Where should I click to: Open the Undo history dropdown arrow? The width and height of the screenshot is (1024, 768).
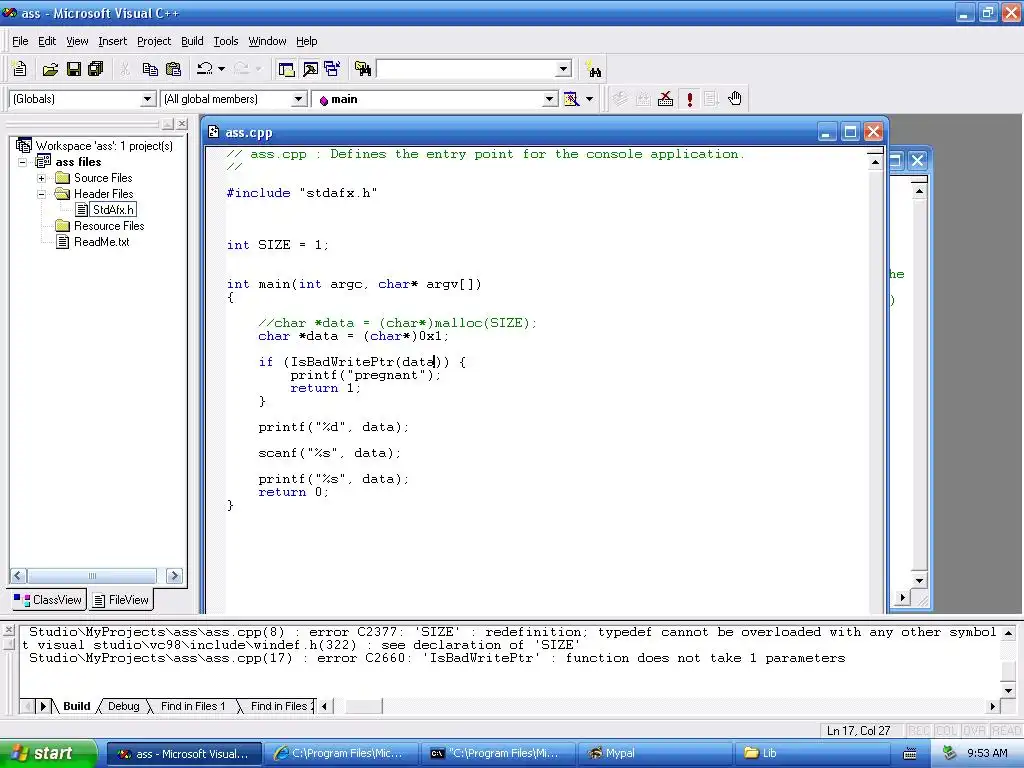[222, 69]
